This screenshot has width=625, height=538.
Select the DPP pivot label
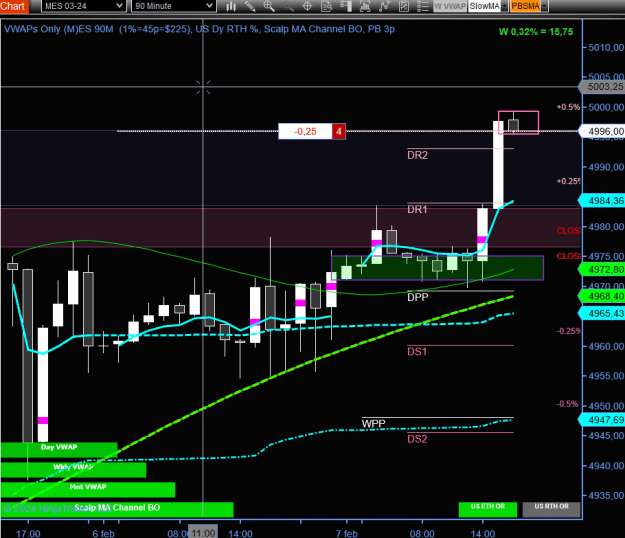point(418,297)
